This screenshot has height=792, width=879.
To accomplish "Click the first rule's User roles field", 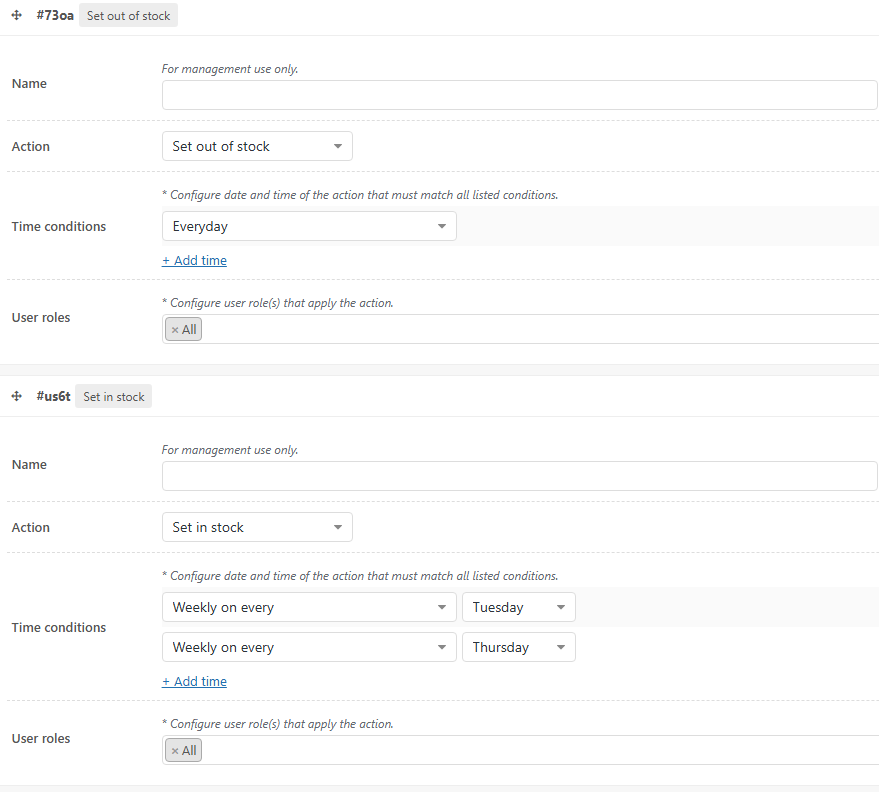I will 540,330.
